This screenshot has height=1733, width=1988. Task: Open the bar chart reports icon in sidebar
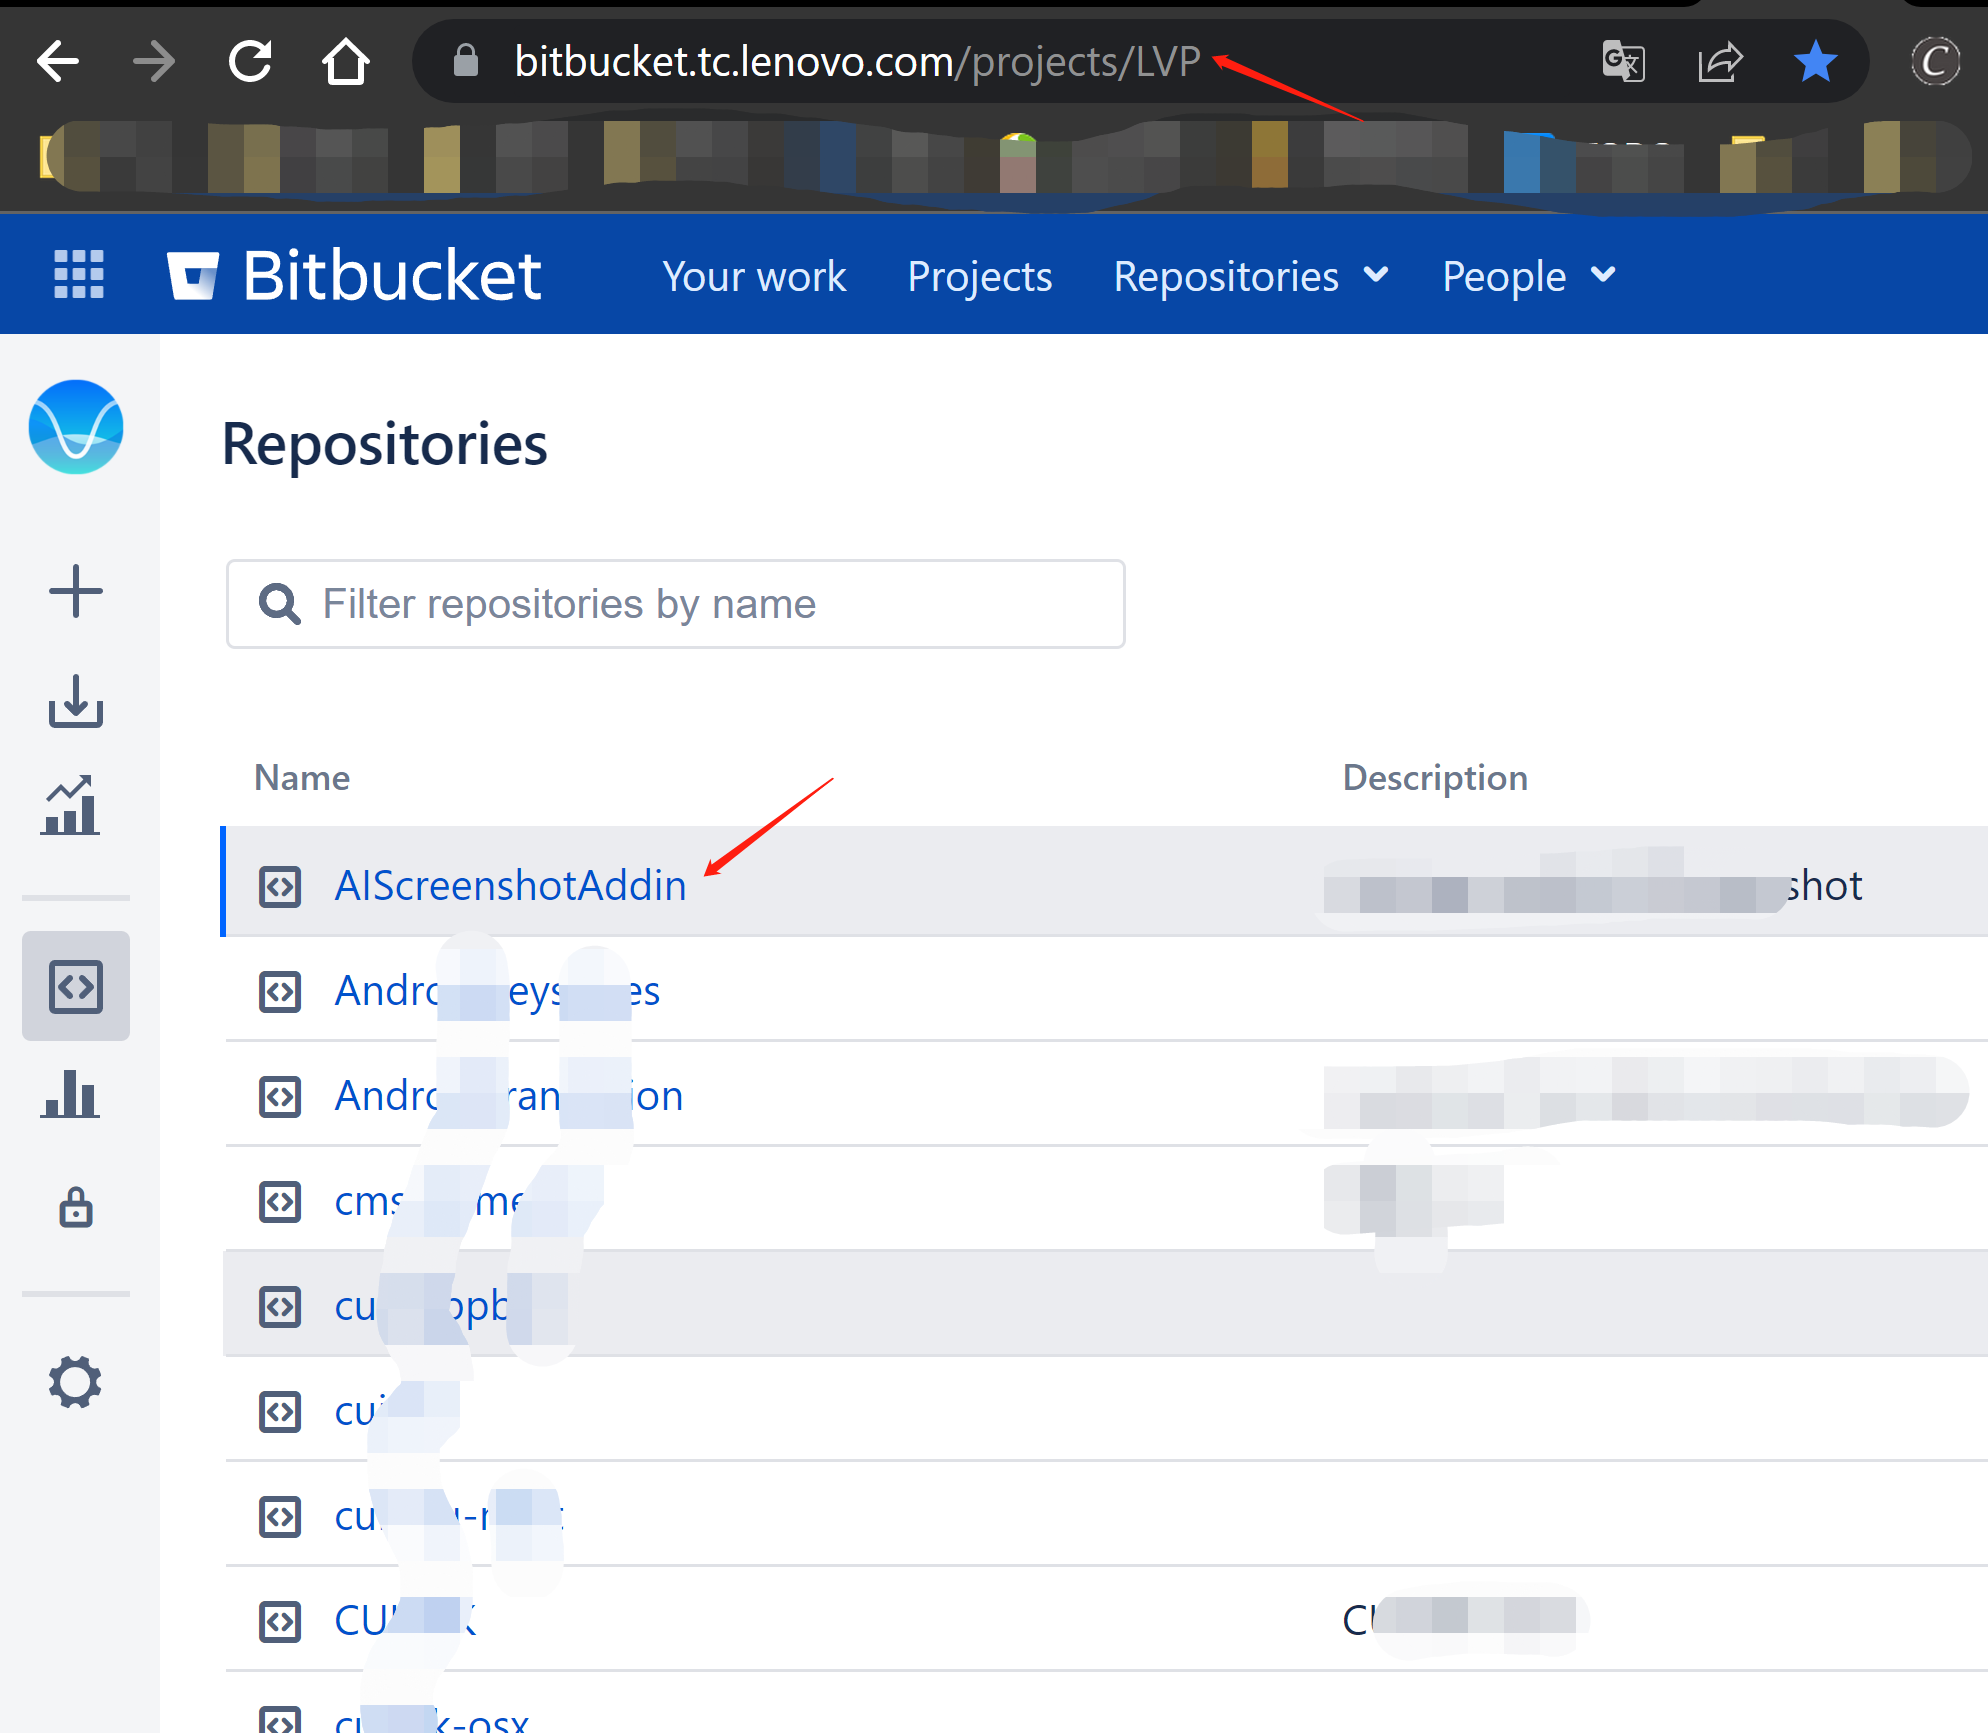(x=70, y=1094)
